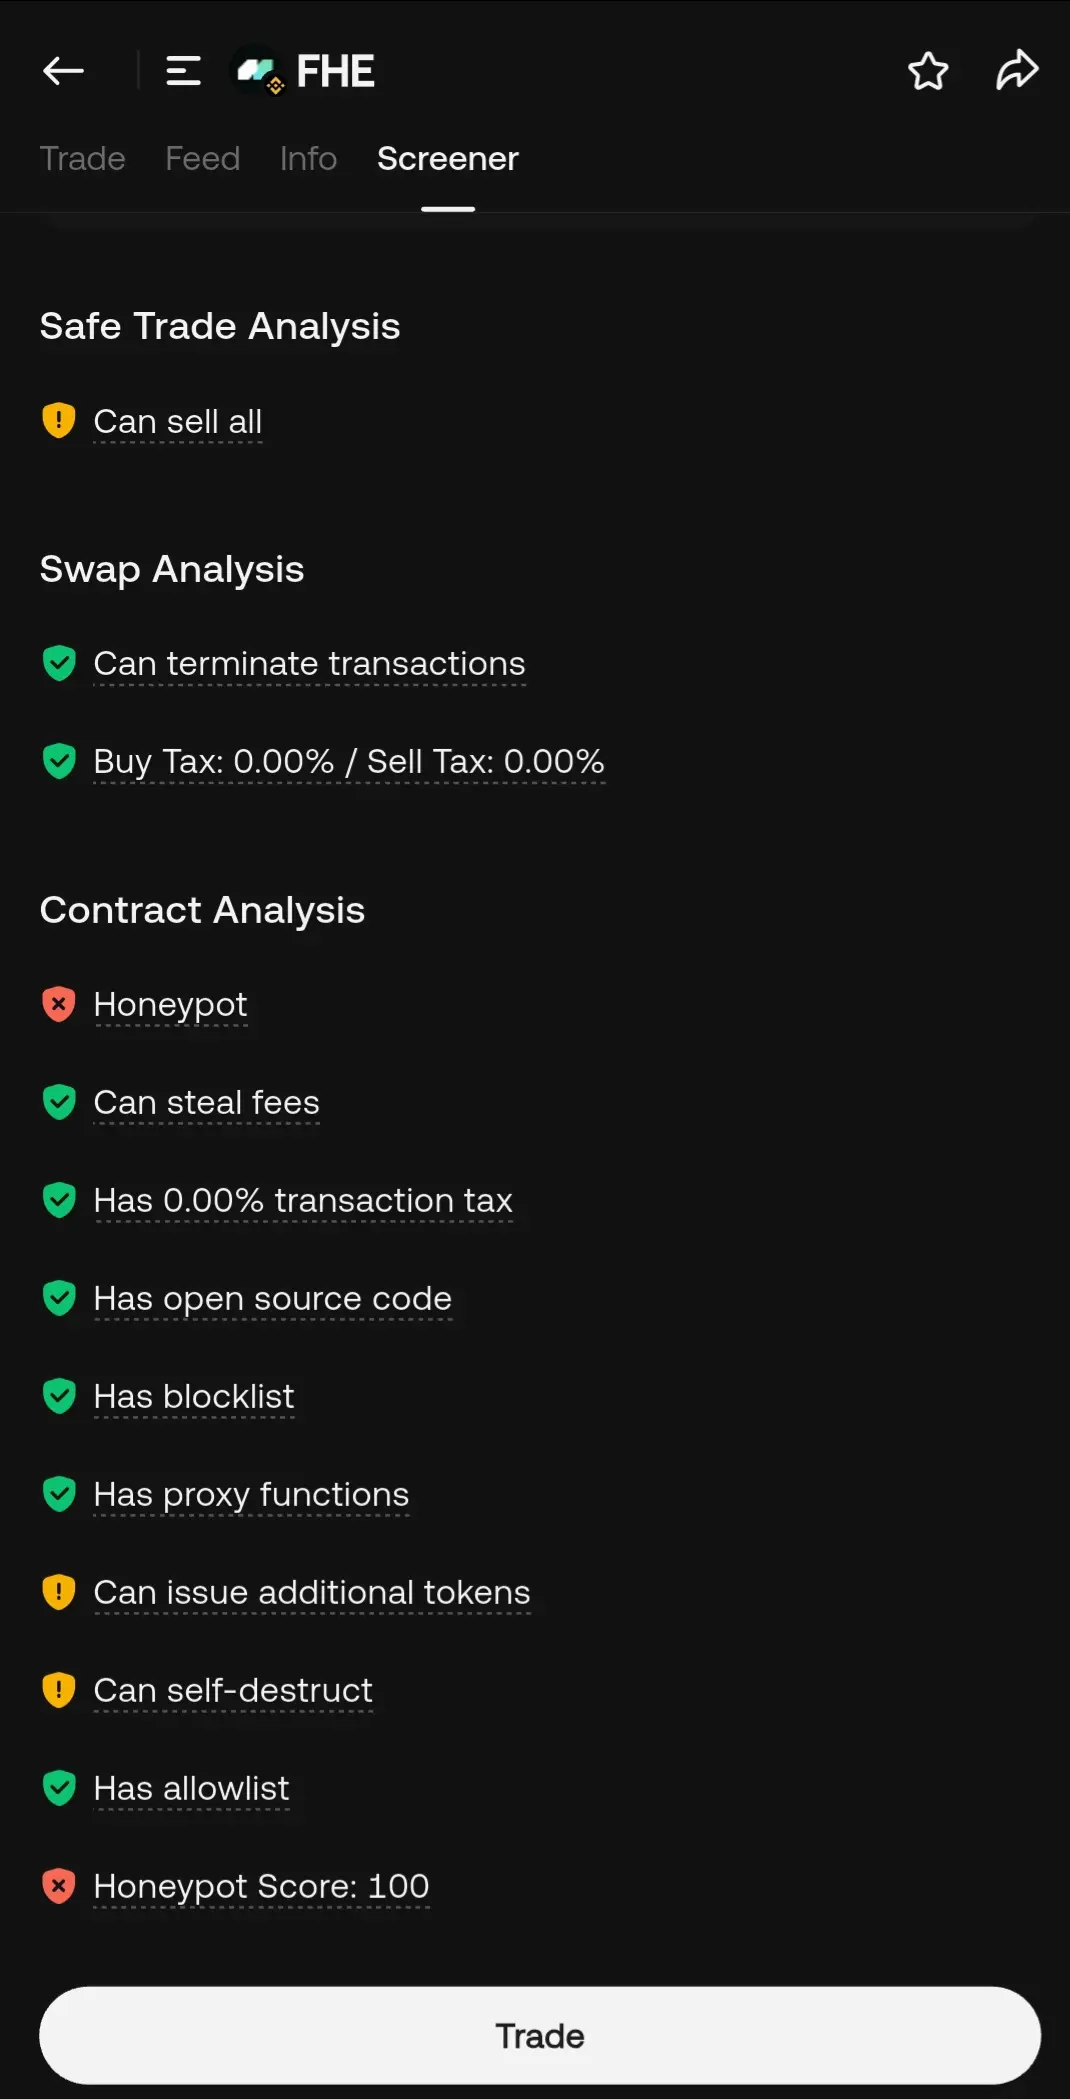Tap red shield next to Honeypot
Image resolution: width=1070 pixels, height=2099 pixels.
[x=59, y=1004]
